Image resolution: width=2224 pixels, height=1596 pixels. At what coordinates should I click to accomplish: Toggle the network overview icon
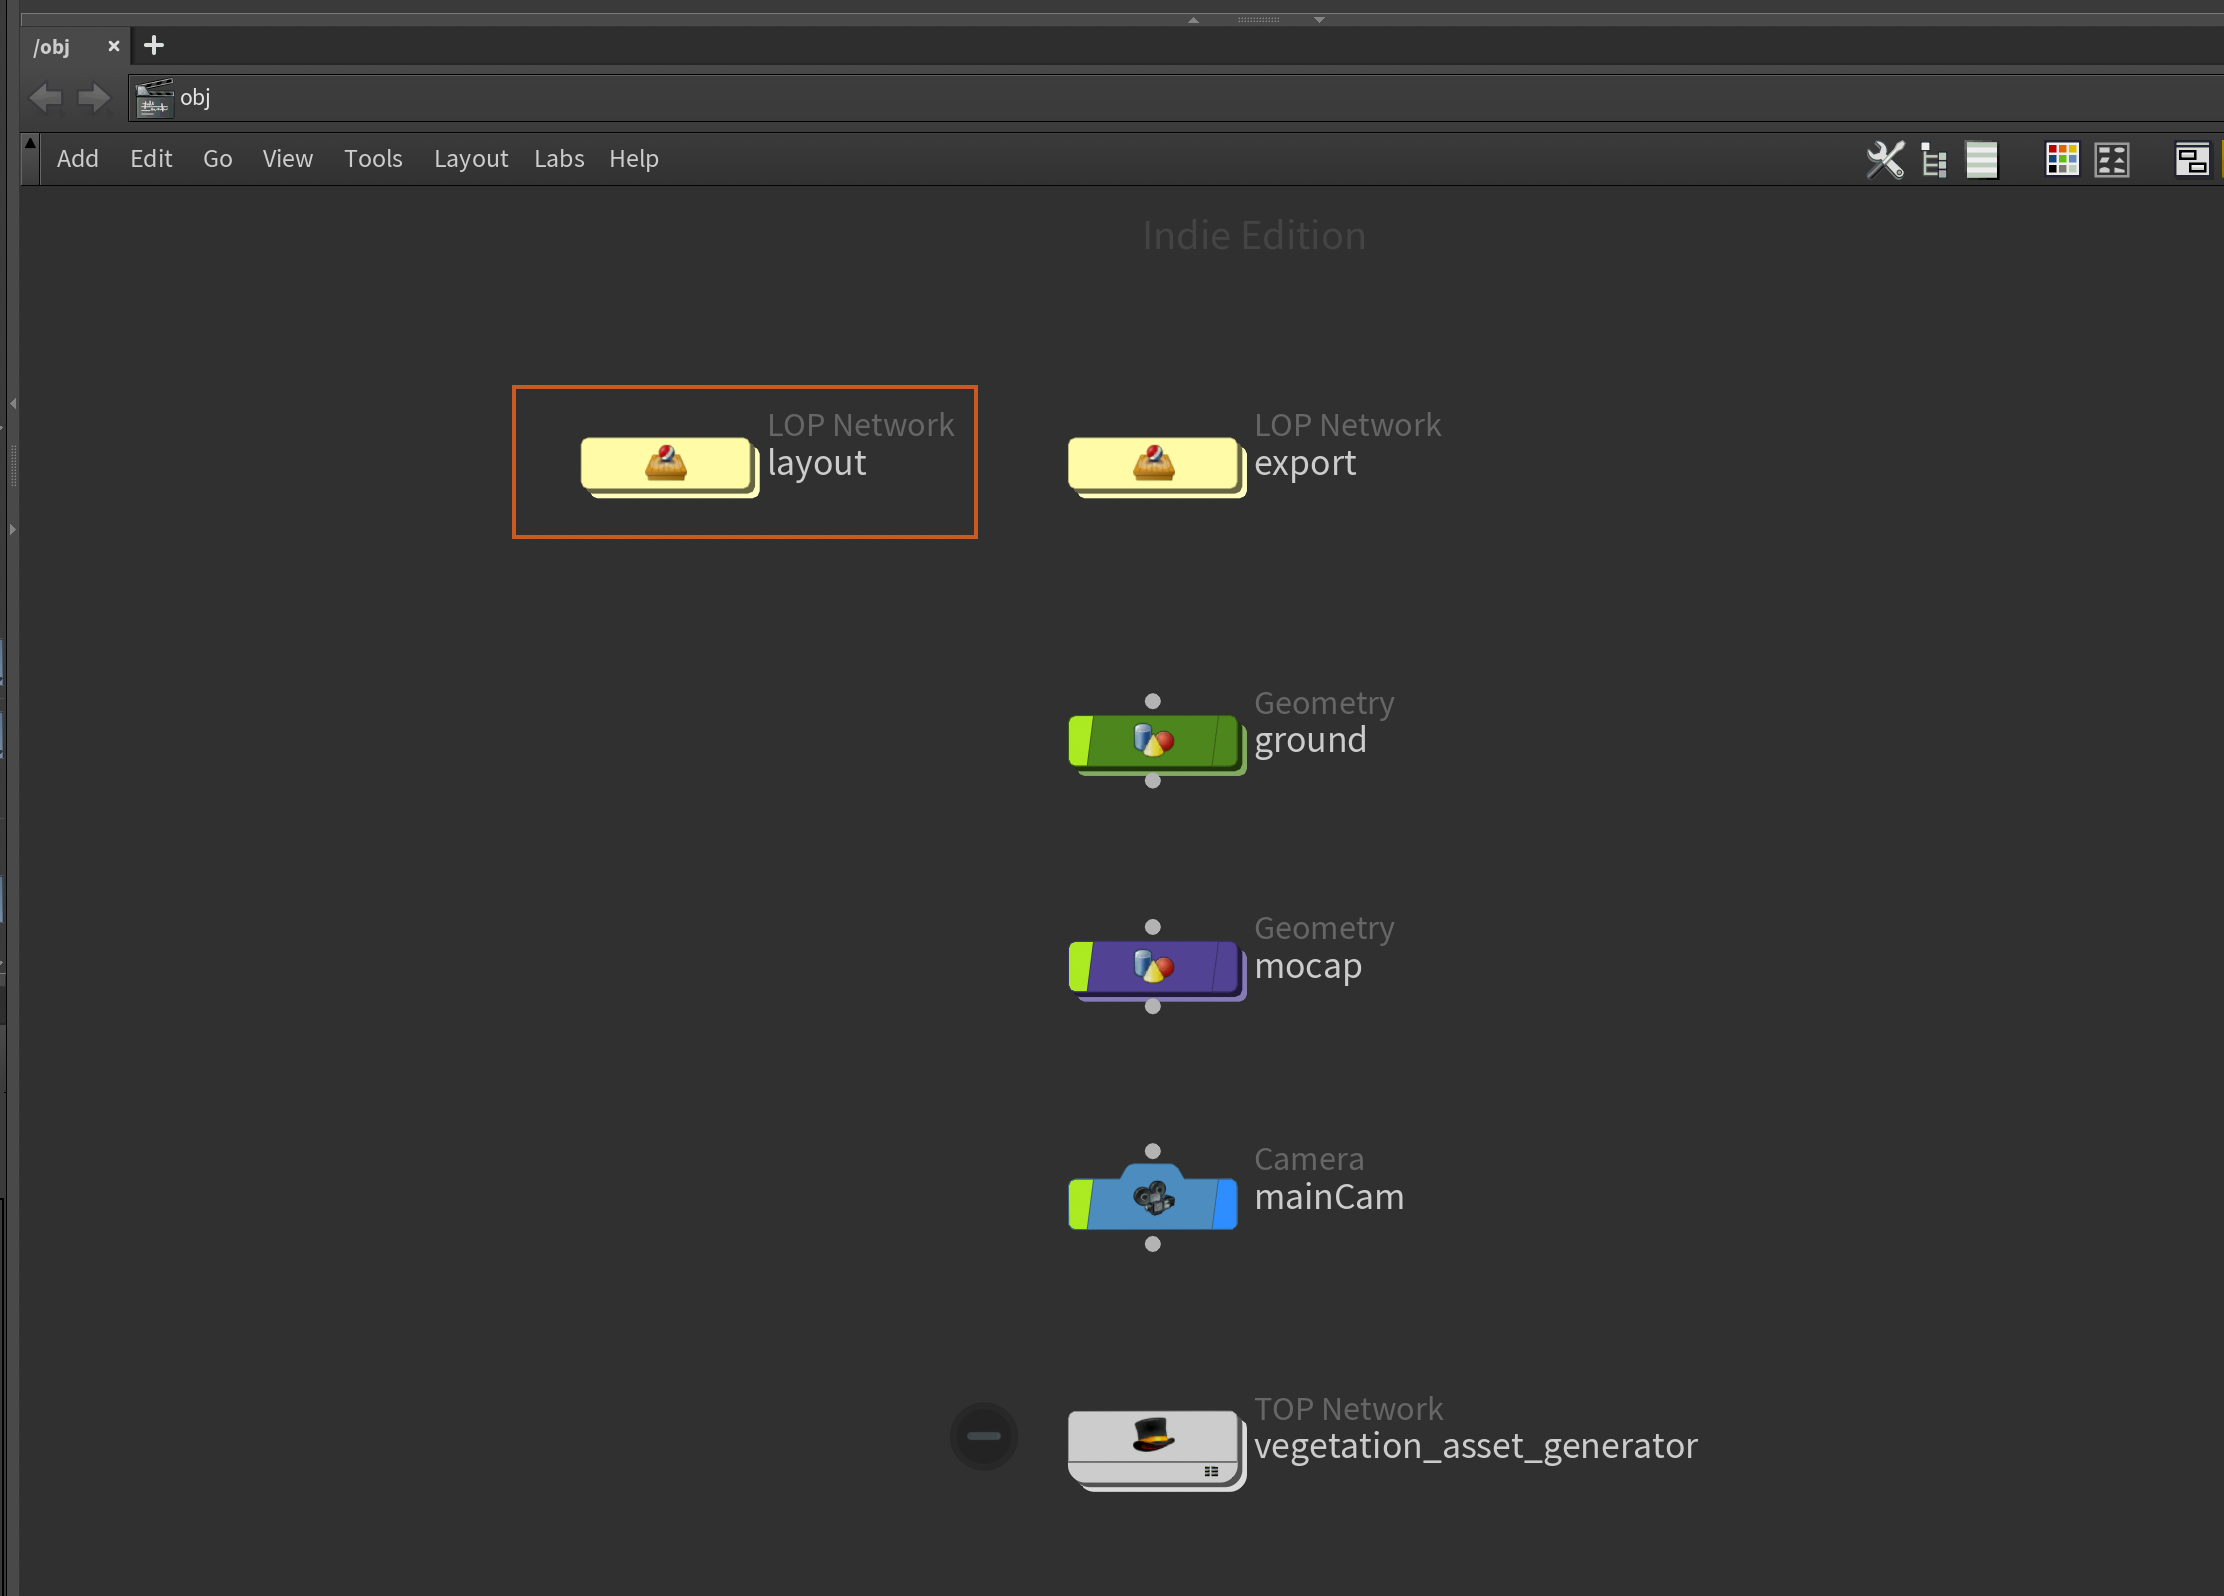pyautogui.click(x=2191, y=160)
